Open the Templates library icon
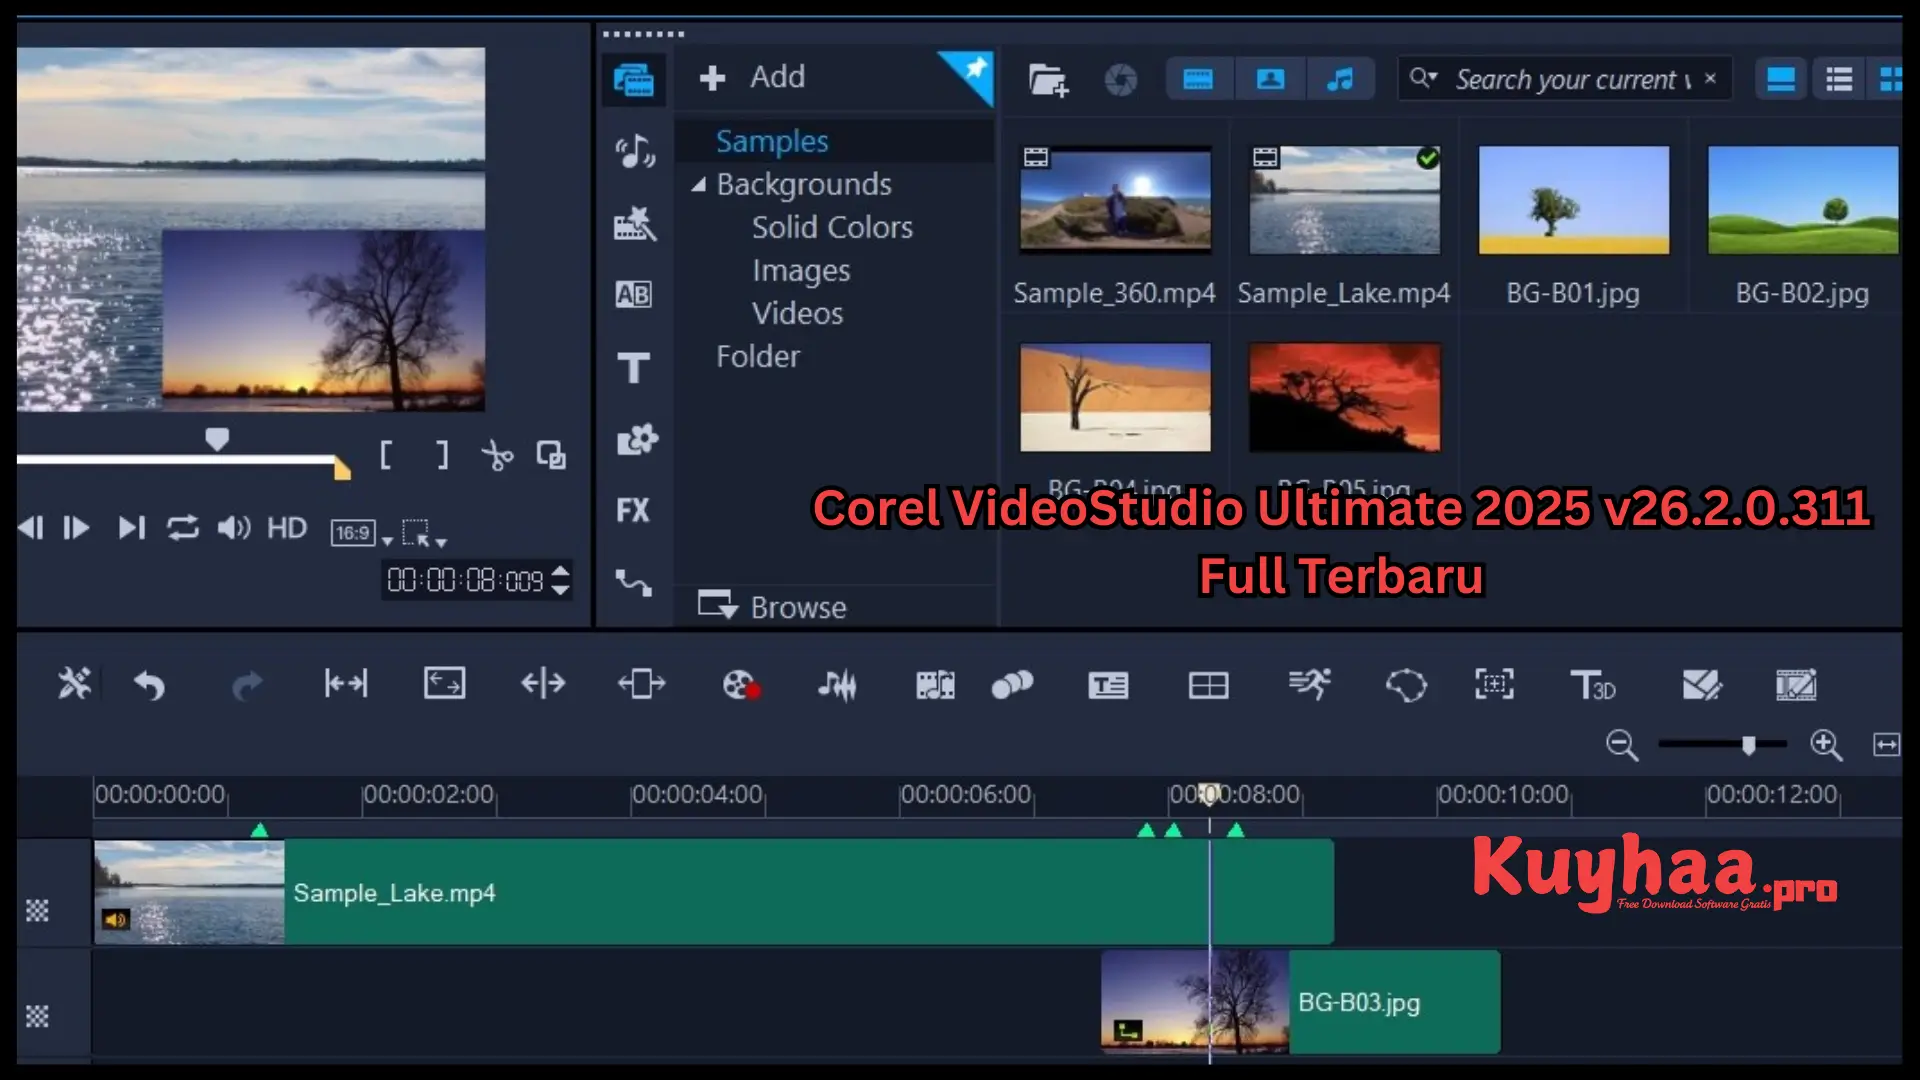1920x1080 pixels. pos(634,224)
